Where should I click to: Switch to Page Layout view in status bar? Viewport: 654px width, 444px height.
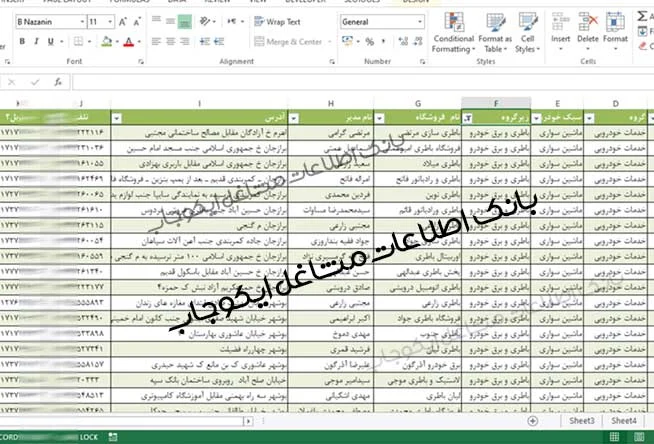click(x=639, y=437)
